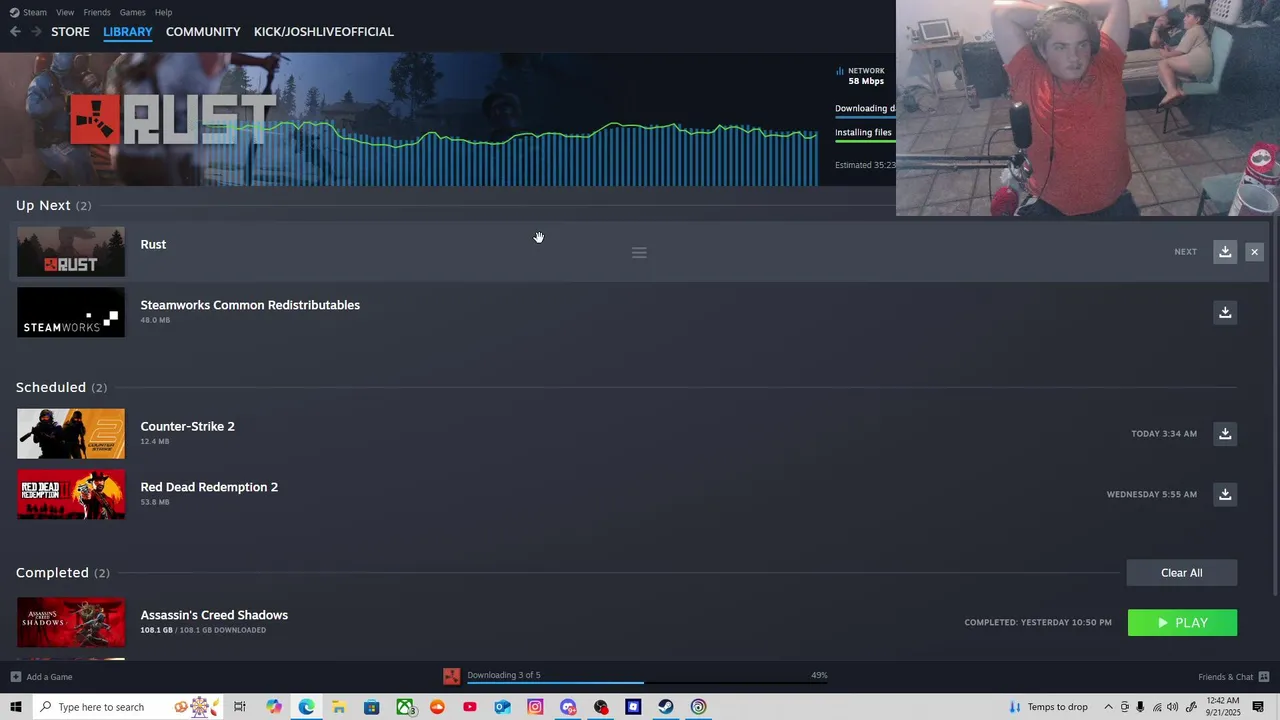
Task: Click the Add a Game button
Action: pyautogui.click(x=41, y=677)
